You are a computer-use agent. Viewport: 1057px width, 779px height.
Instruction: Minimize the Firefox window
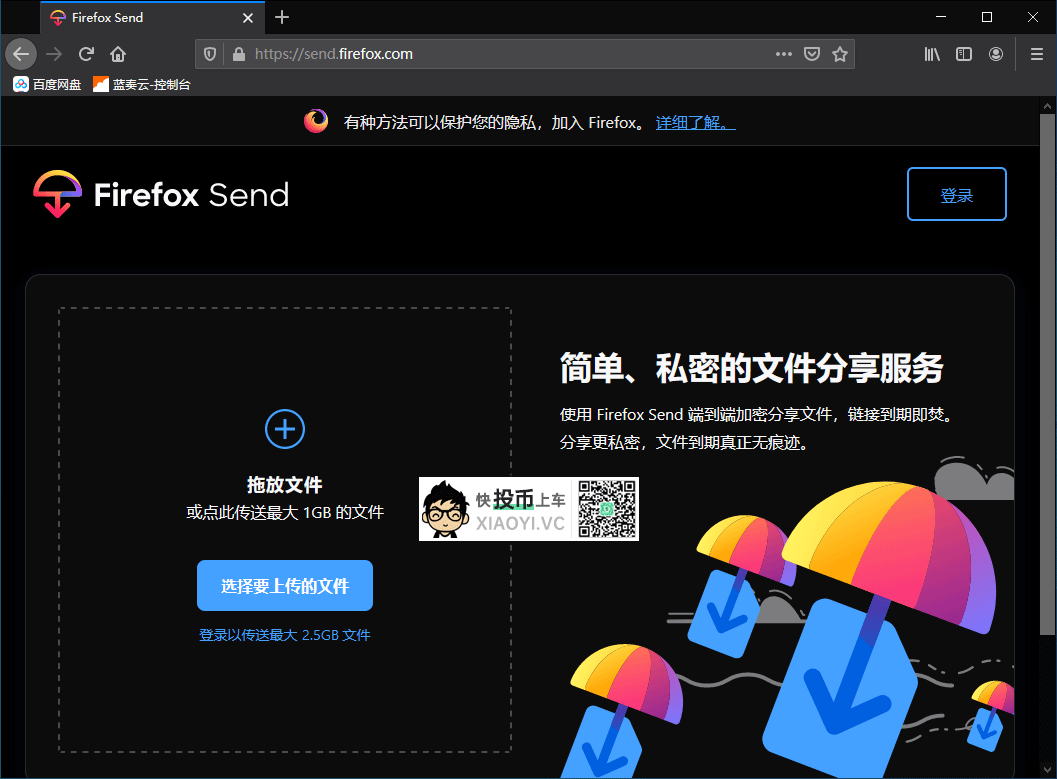click(x=941, y=17)
